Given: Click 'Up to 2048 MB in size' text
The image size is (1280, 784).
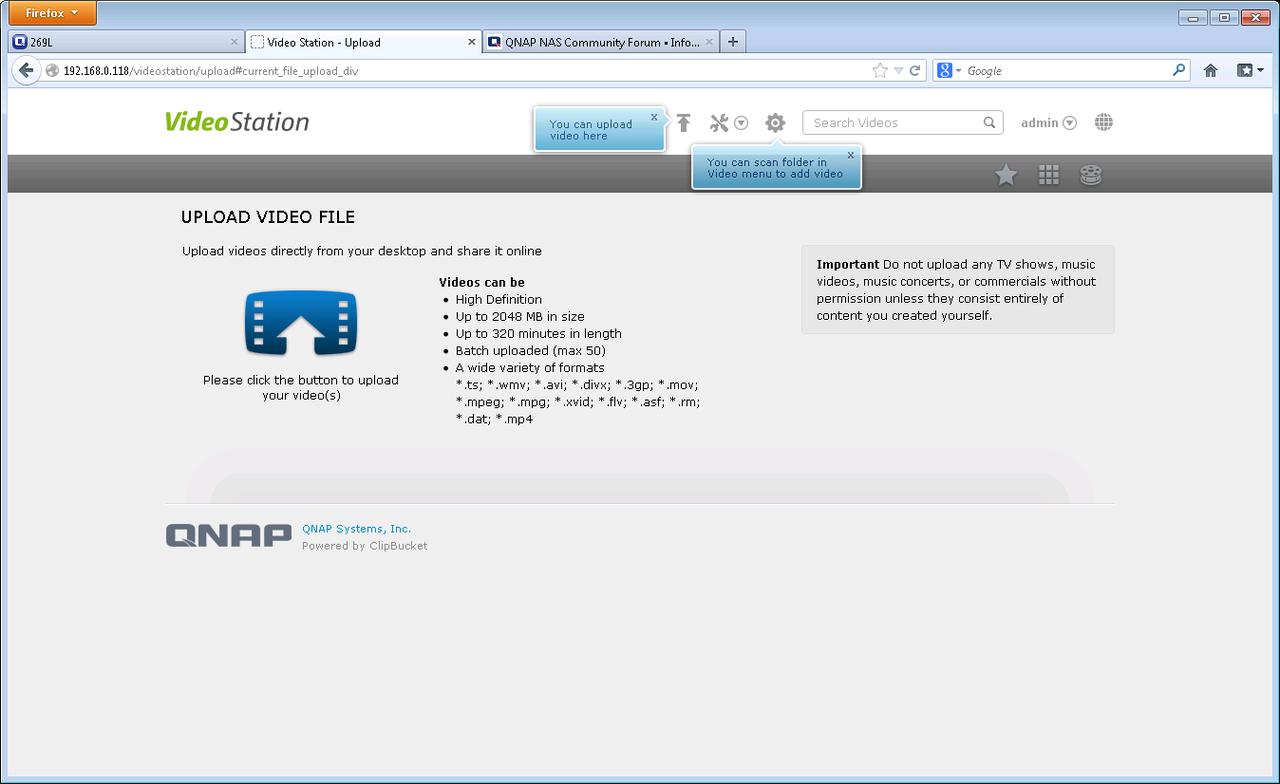Looking at the screenshot, I should tap(520, 317).
